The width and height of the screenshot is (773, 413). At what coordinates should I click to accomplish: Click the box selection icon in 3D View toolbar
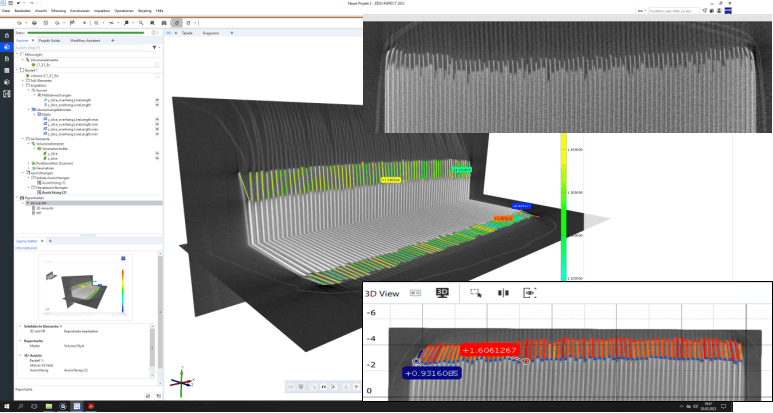point(476,293)
